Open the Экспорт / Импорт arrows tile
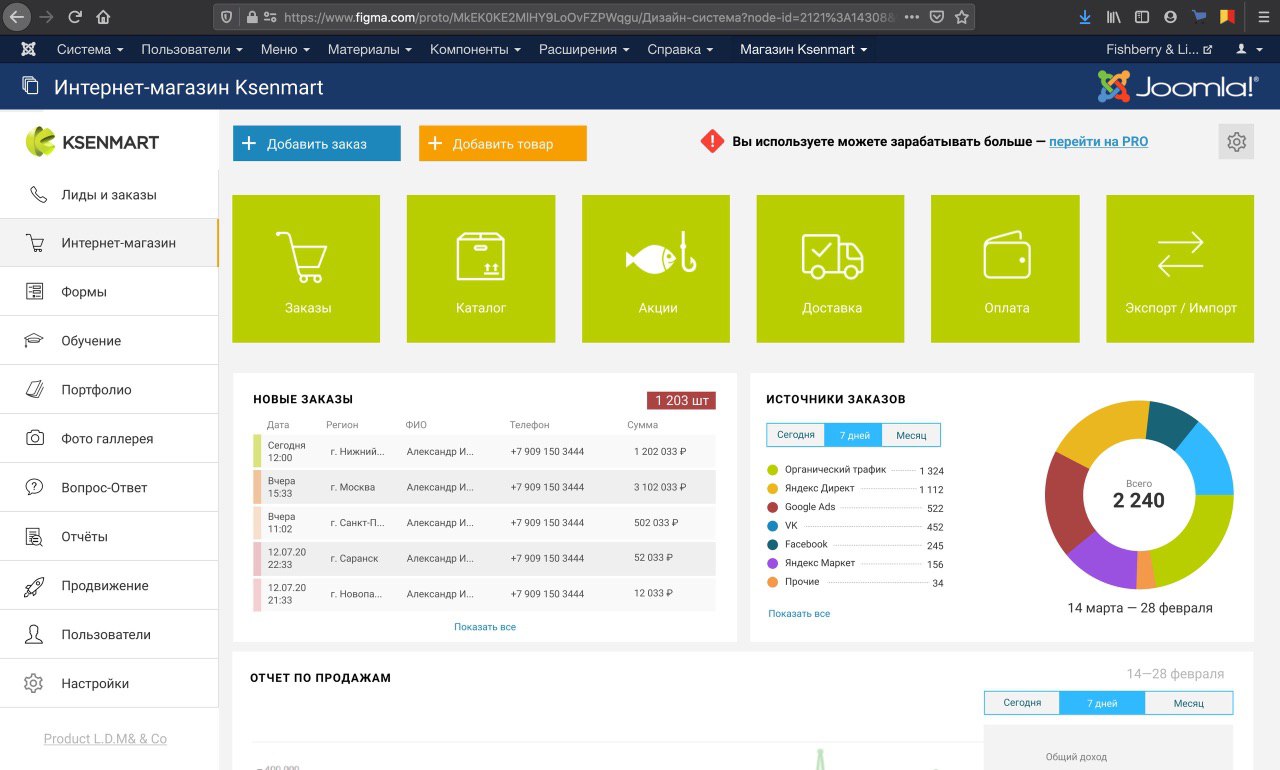This screenshot has width=1280, height=770. [x=1180, y=268]
